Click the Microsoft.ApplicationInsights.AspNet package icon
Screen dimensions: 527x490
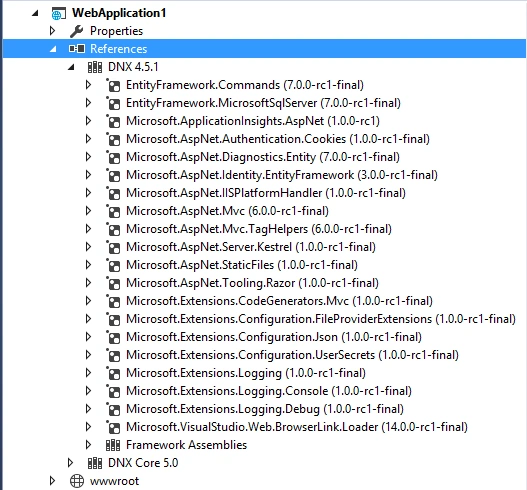pos(113,121)
